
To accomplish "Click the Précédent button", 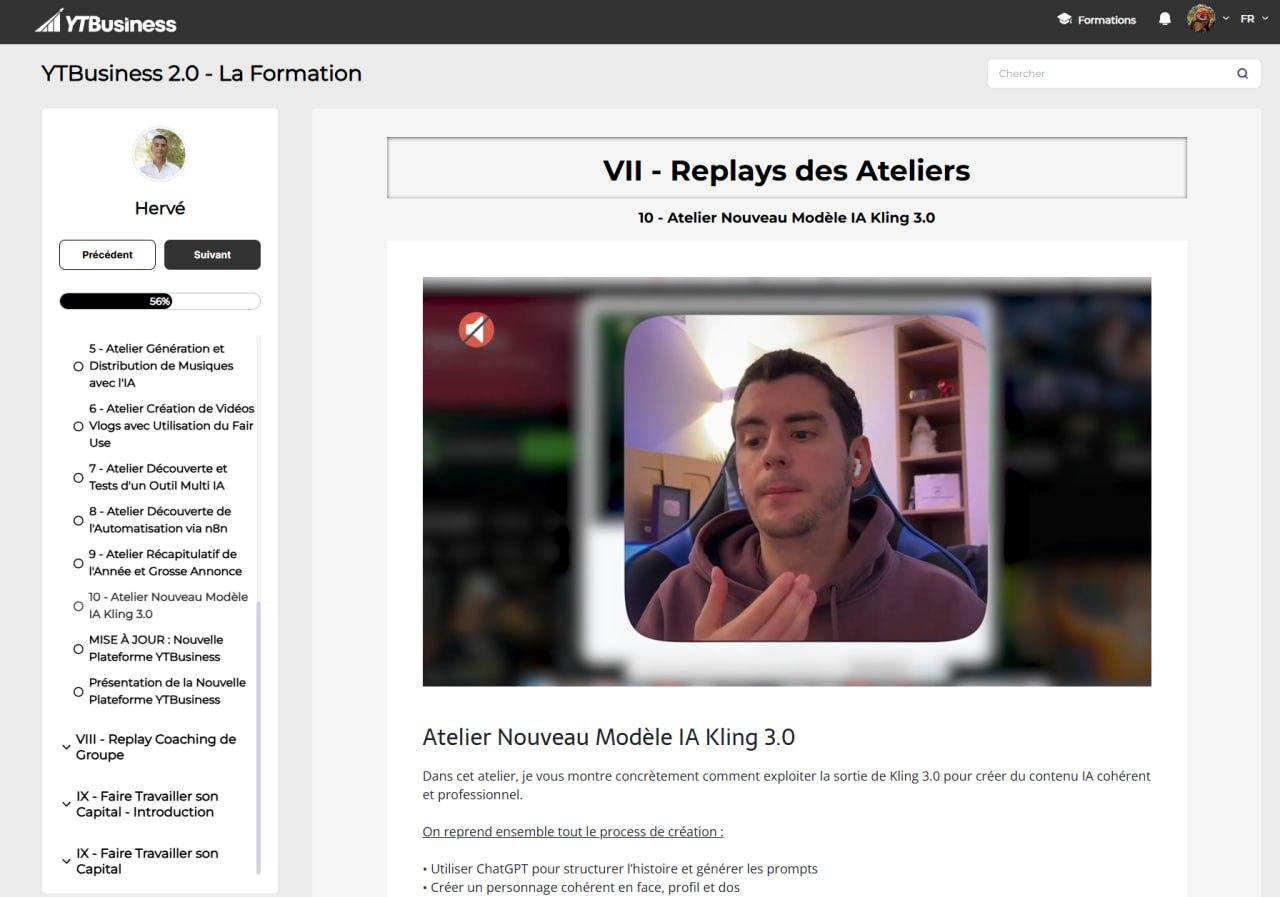I will pyautogui.click(x=107, y=254).
